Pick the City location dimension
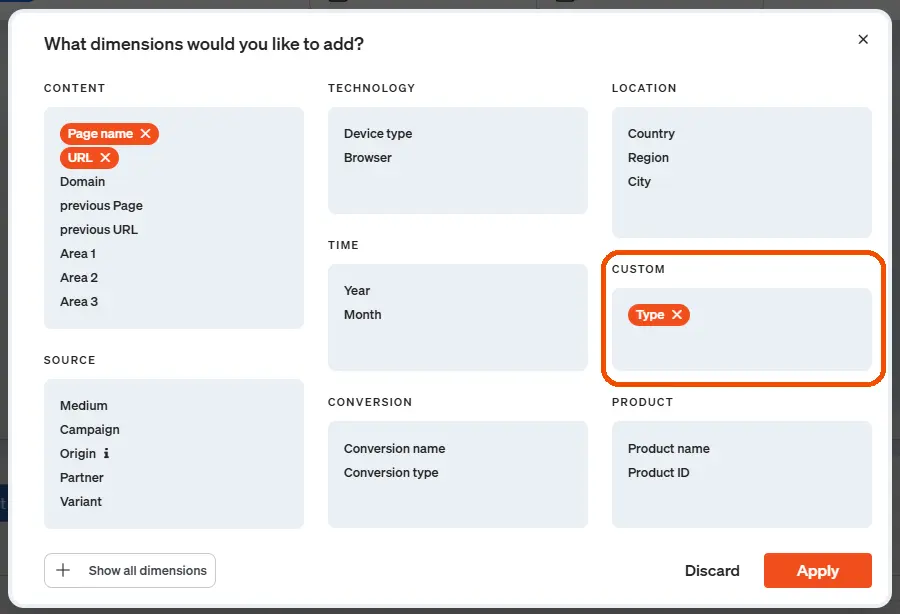Screen dimensions: 900x614 pyautogui.click(x=639, y=182)
